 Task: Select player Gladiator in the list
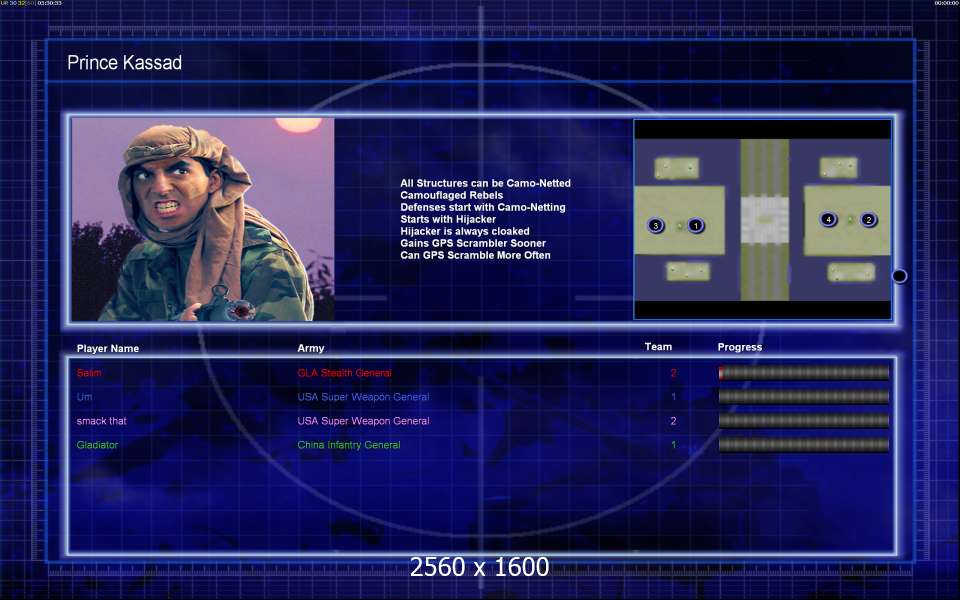(97, 445)
